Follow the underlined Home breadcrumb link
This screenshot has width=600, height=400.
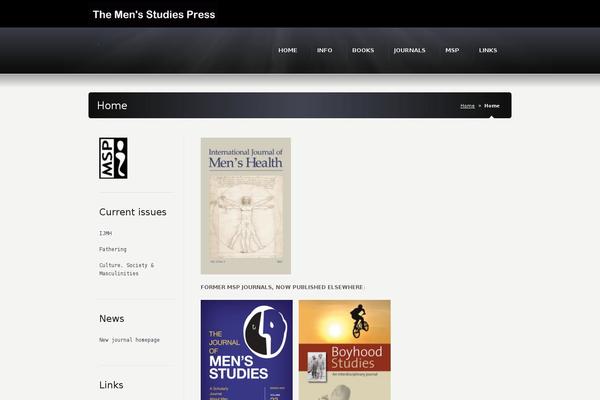(x=467, y=106)
